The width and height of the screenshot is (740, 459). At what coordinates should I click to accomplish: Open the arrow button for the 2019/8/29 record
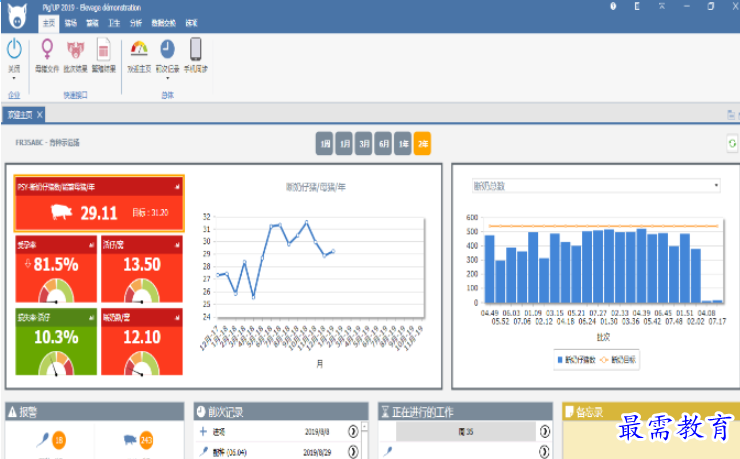pos(353,452)
